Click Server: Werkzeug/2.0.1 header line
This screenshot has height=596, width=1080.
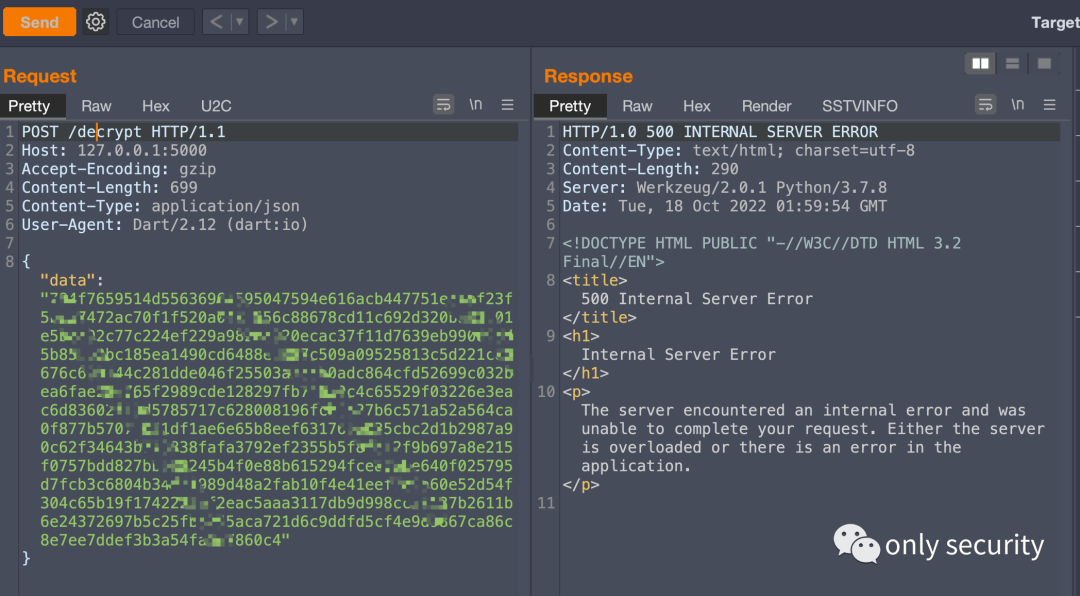click(x=725, y=187)
